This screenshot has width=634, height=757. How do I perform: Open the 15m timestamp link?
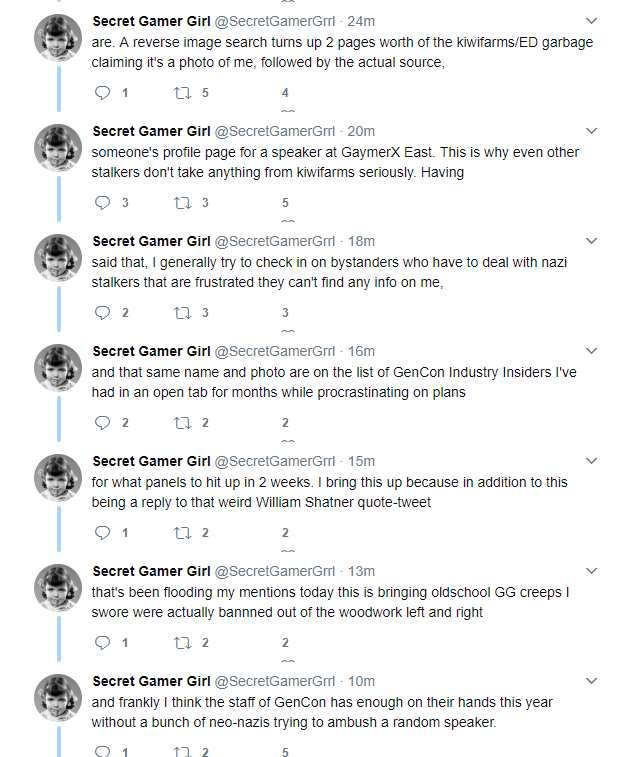(361, 461)
